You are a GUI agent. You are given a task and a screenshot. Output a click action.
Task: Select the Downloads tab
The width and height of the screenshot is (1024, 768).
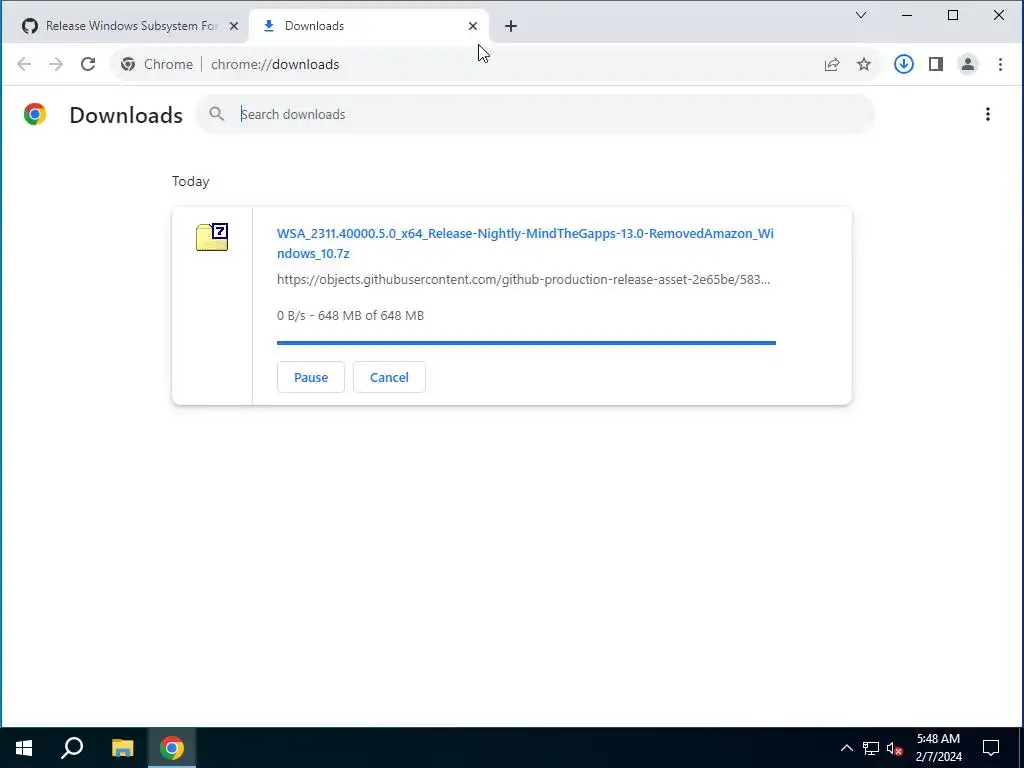pos(368,26)
